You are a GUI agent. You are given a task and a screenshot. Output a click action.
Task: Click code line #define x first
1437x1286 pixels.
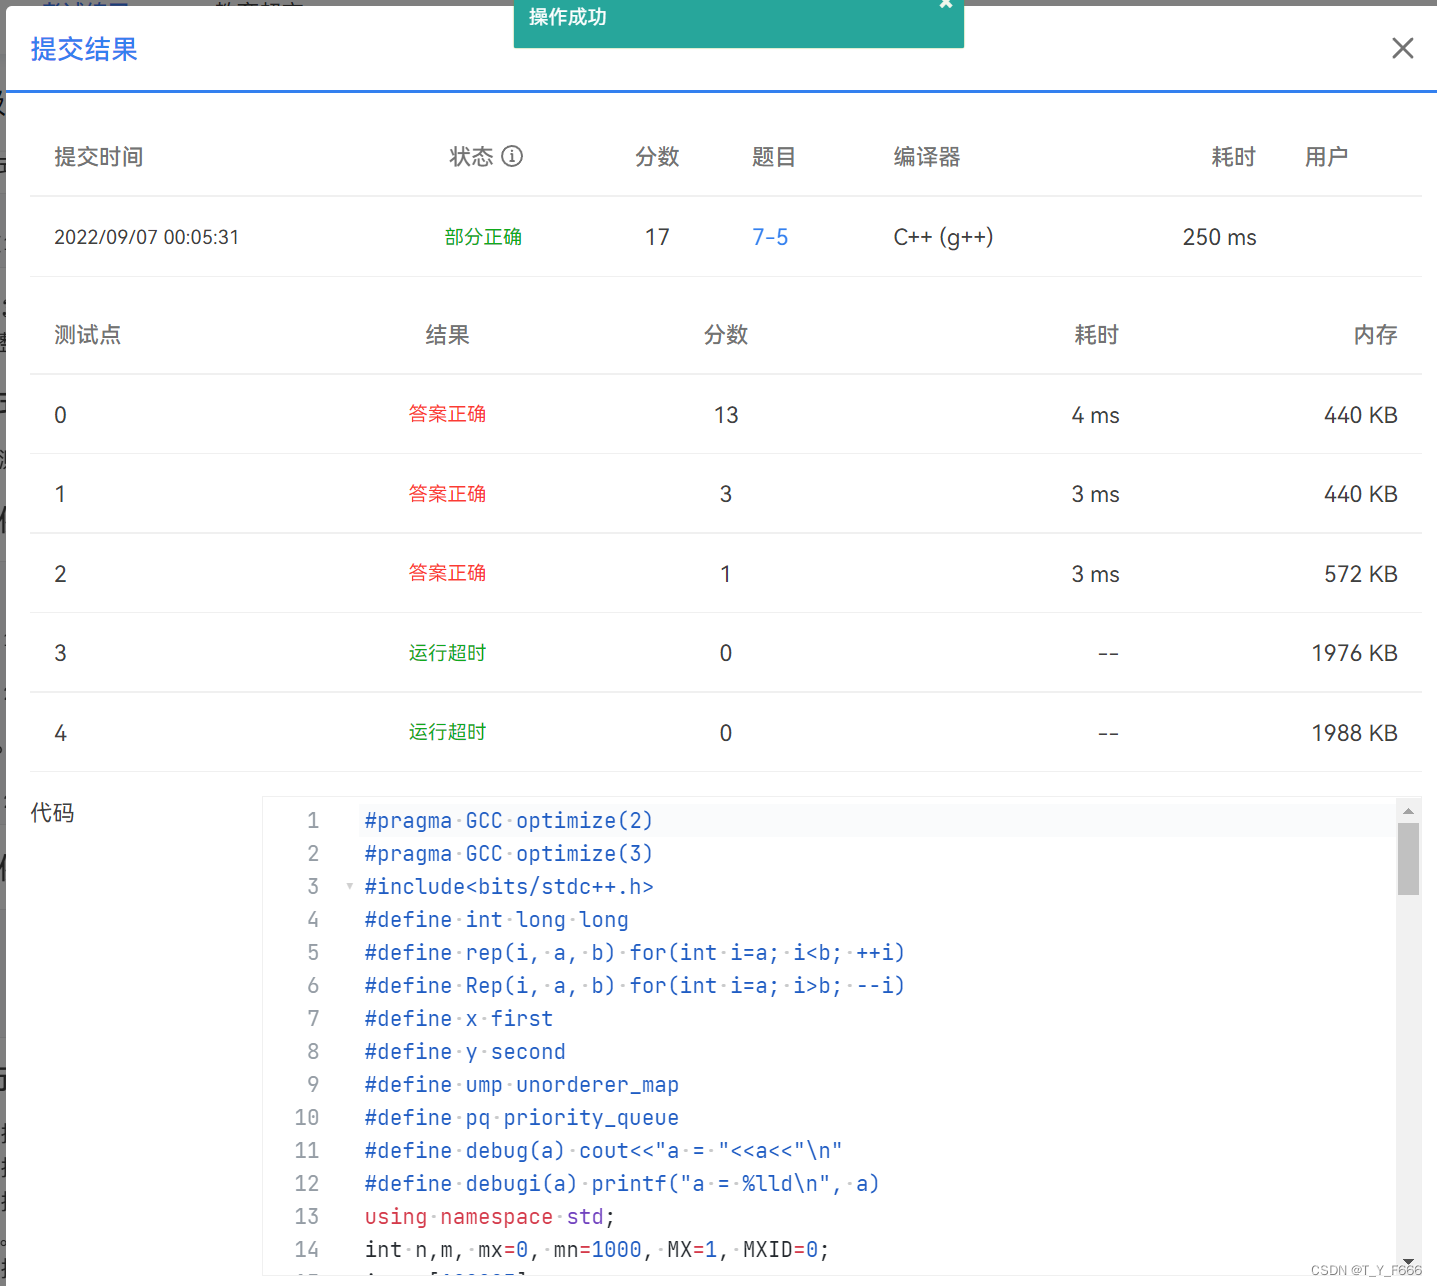(459, 1019)
